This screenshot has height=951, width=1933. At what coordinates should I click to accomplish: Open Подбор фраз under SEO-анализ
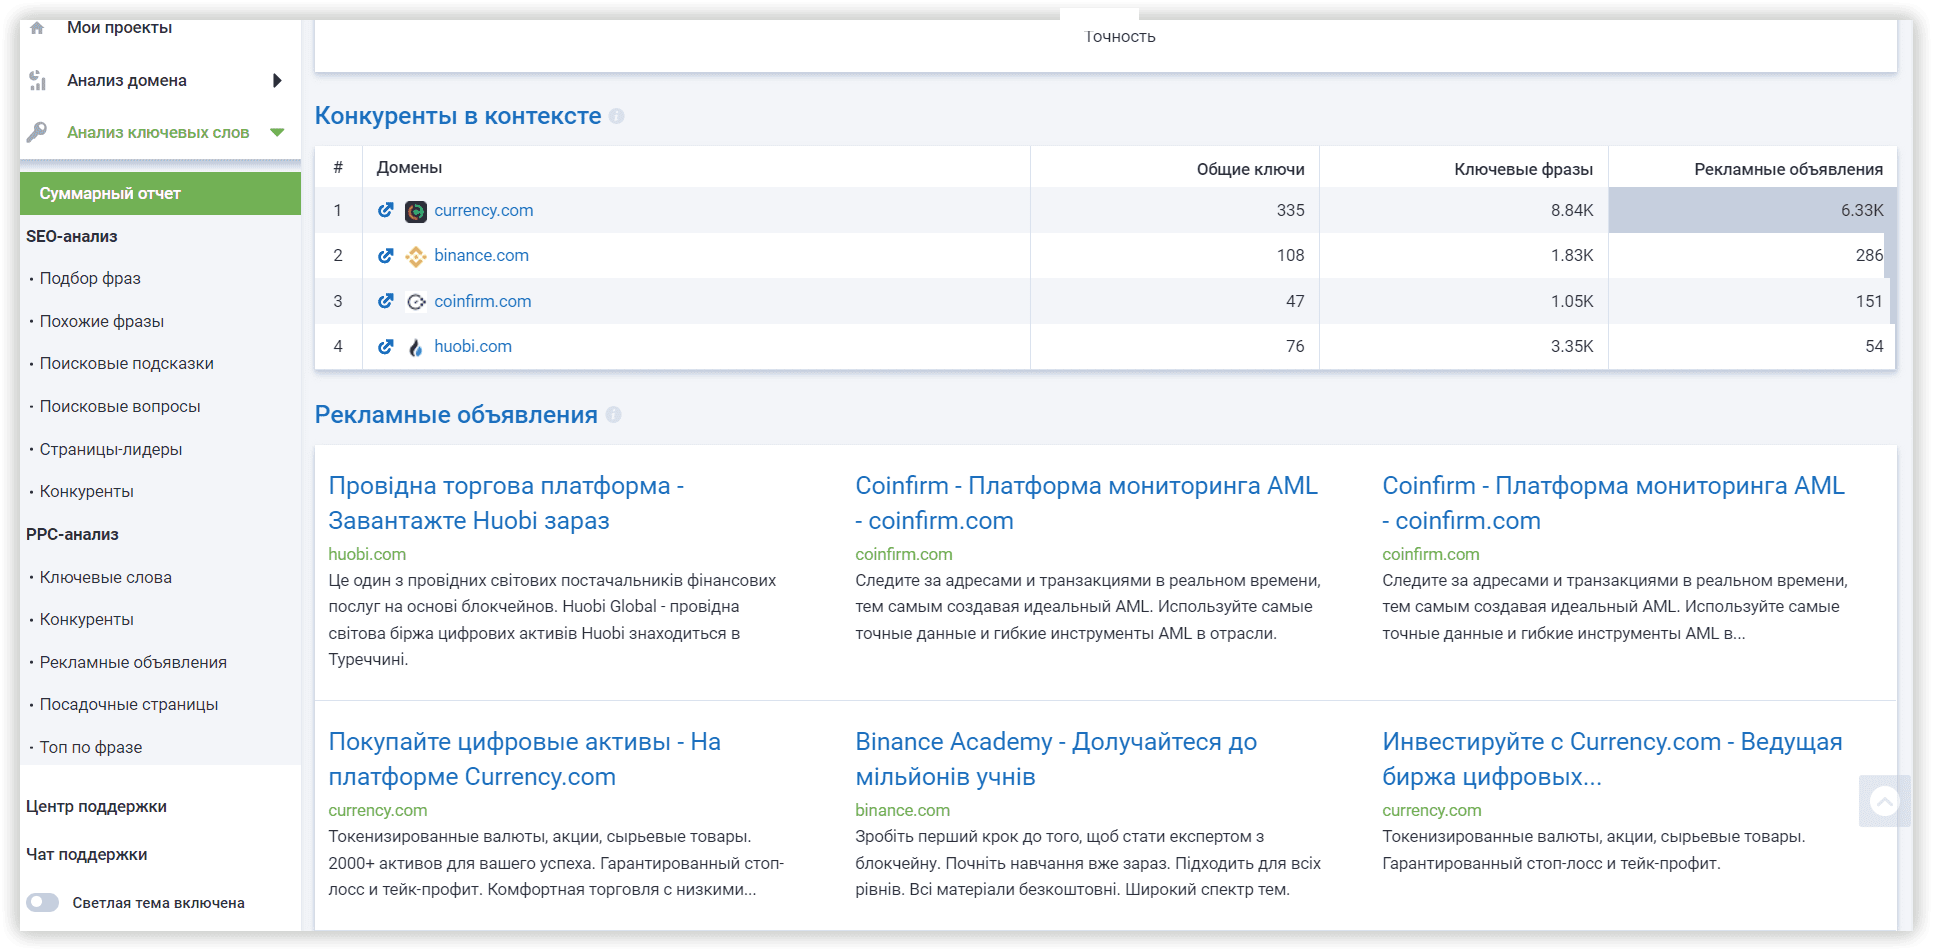(x=90, y=278)
